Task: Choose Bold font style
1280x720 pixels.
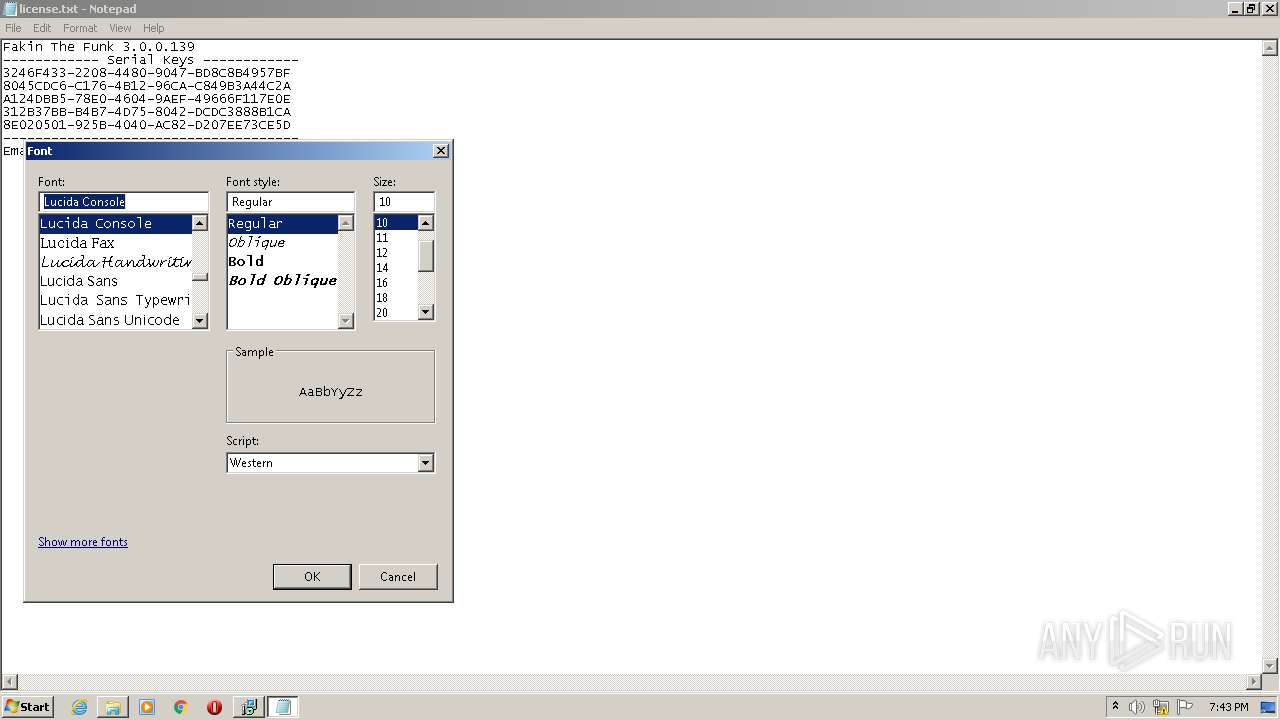Action: (282, 261)
